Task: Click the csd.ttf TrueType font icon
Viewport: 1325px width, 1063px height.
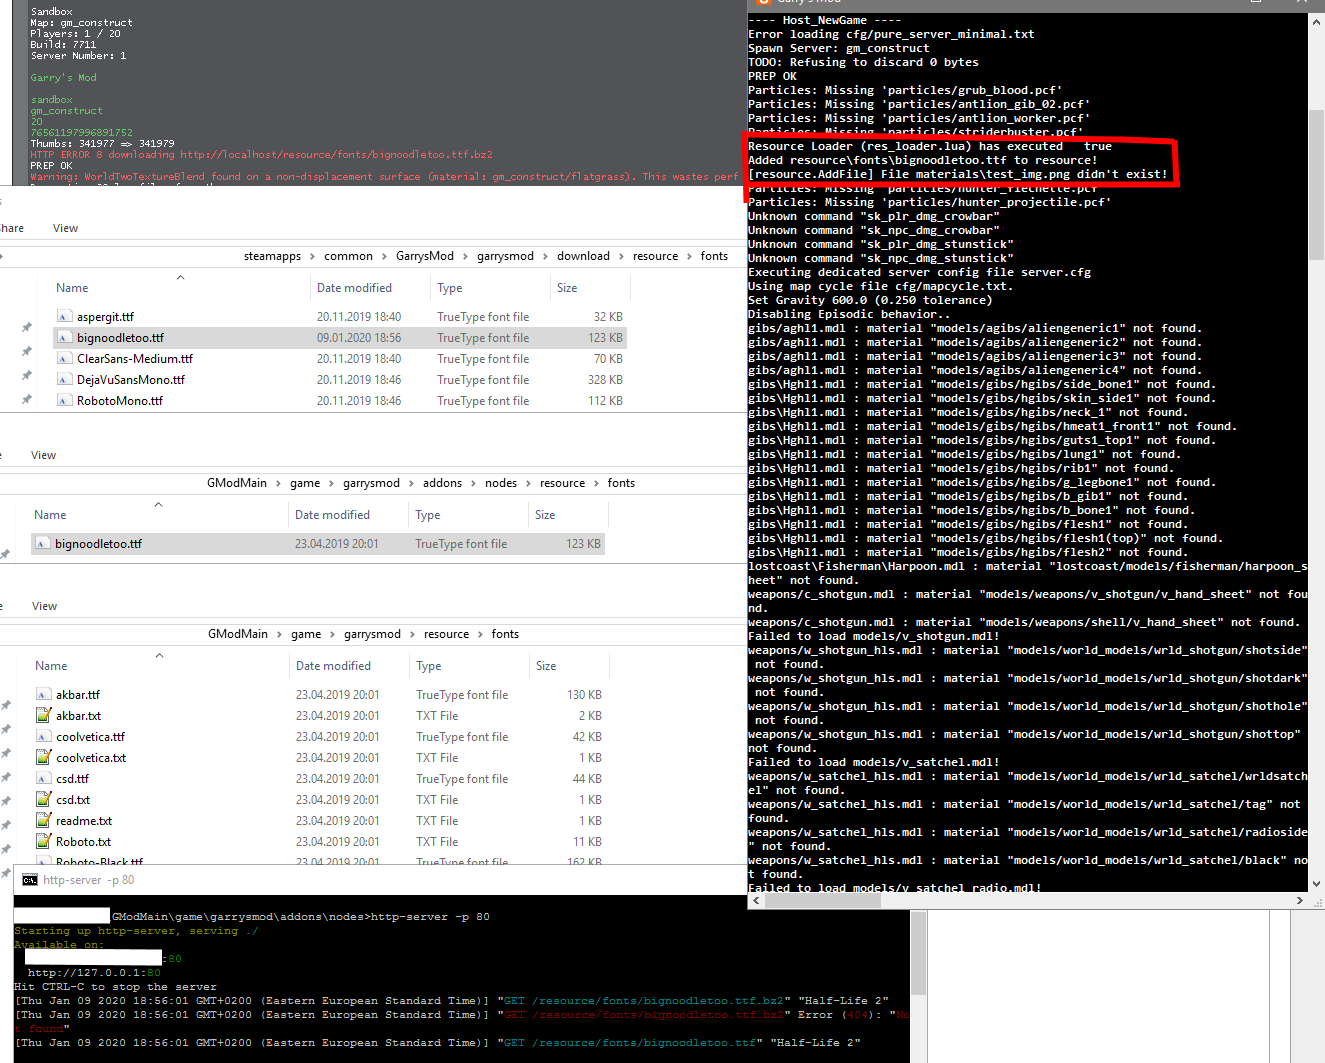Action: [x=42, y=778]
